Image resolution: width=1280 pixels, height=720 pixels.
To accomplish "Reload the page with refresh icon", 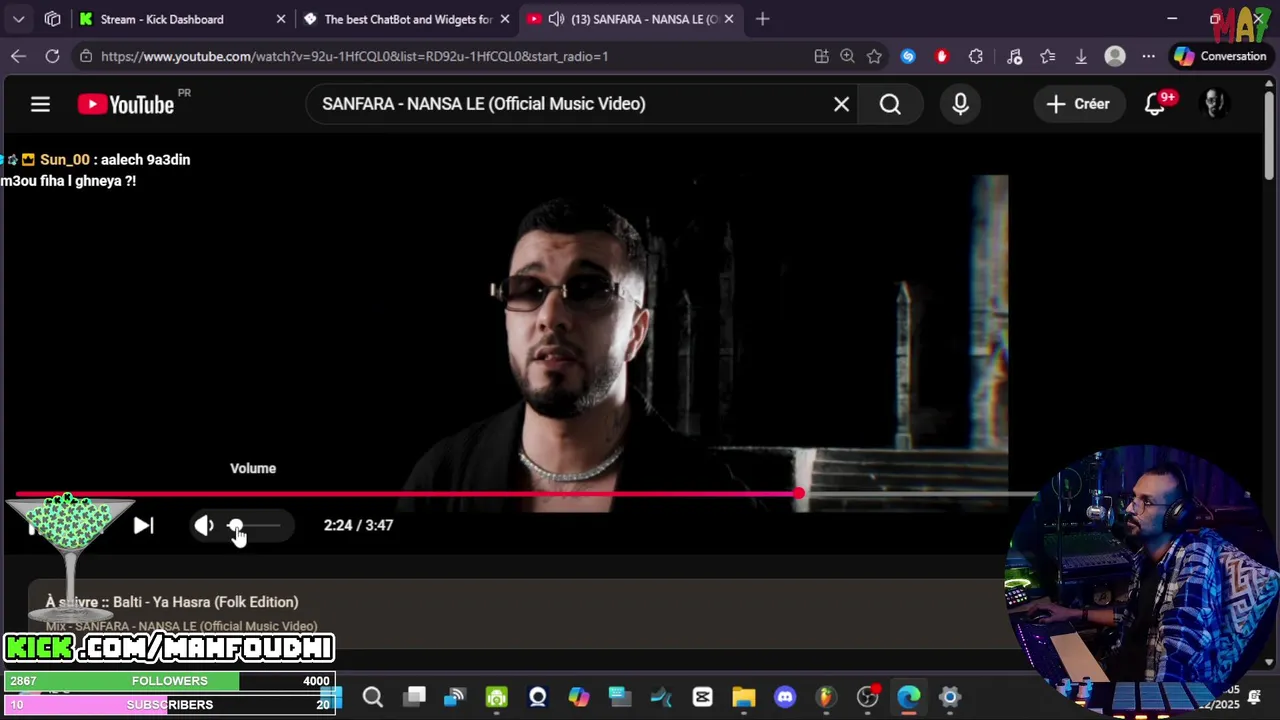I will 52,56.
